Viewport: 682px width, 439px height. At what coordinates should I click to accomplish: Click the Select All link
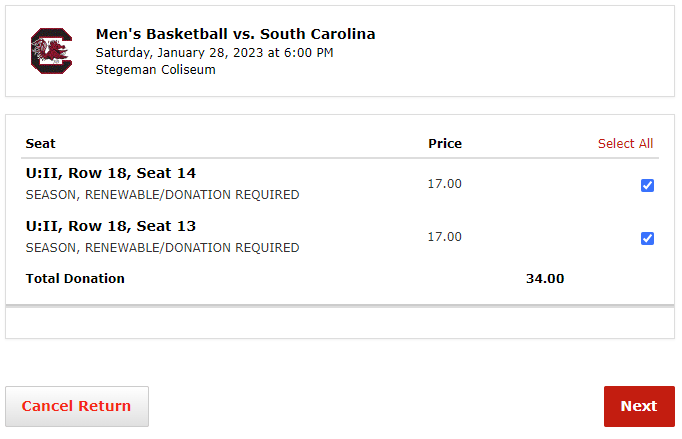(x=625, y=143)
